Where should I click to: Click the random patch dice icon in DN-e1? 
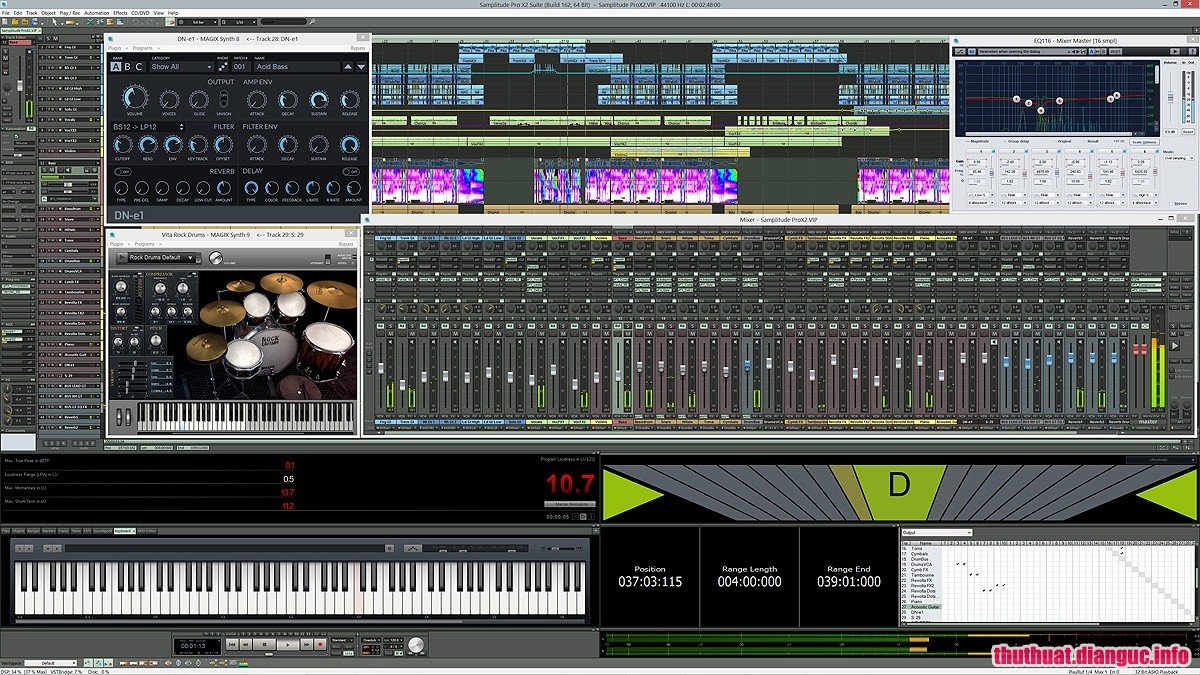(223, 67)
